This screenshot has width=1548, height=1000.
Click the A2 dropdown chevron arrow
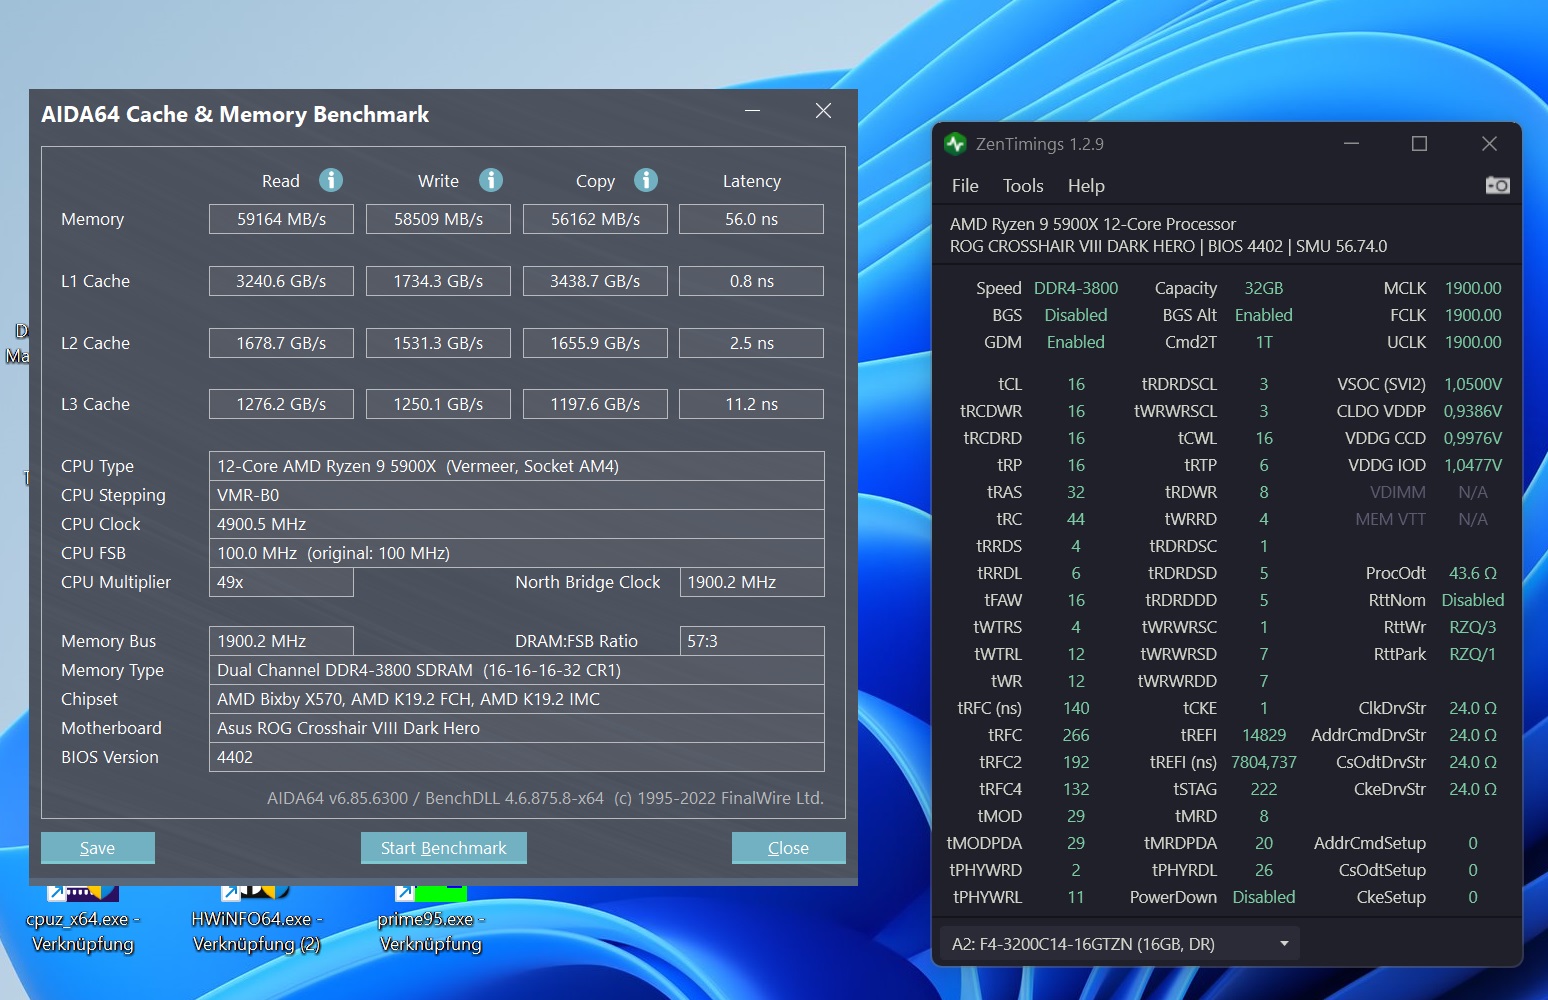pos(1284,943)
